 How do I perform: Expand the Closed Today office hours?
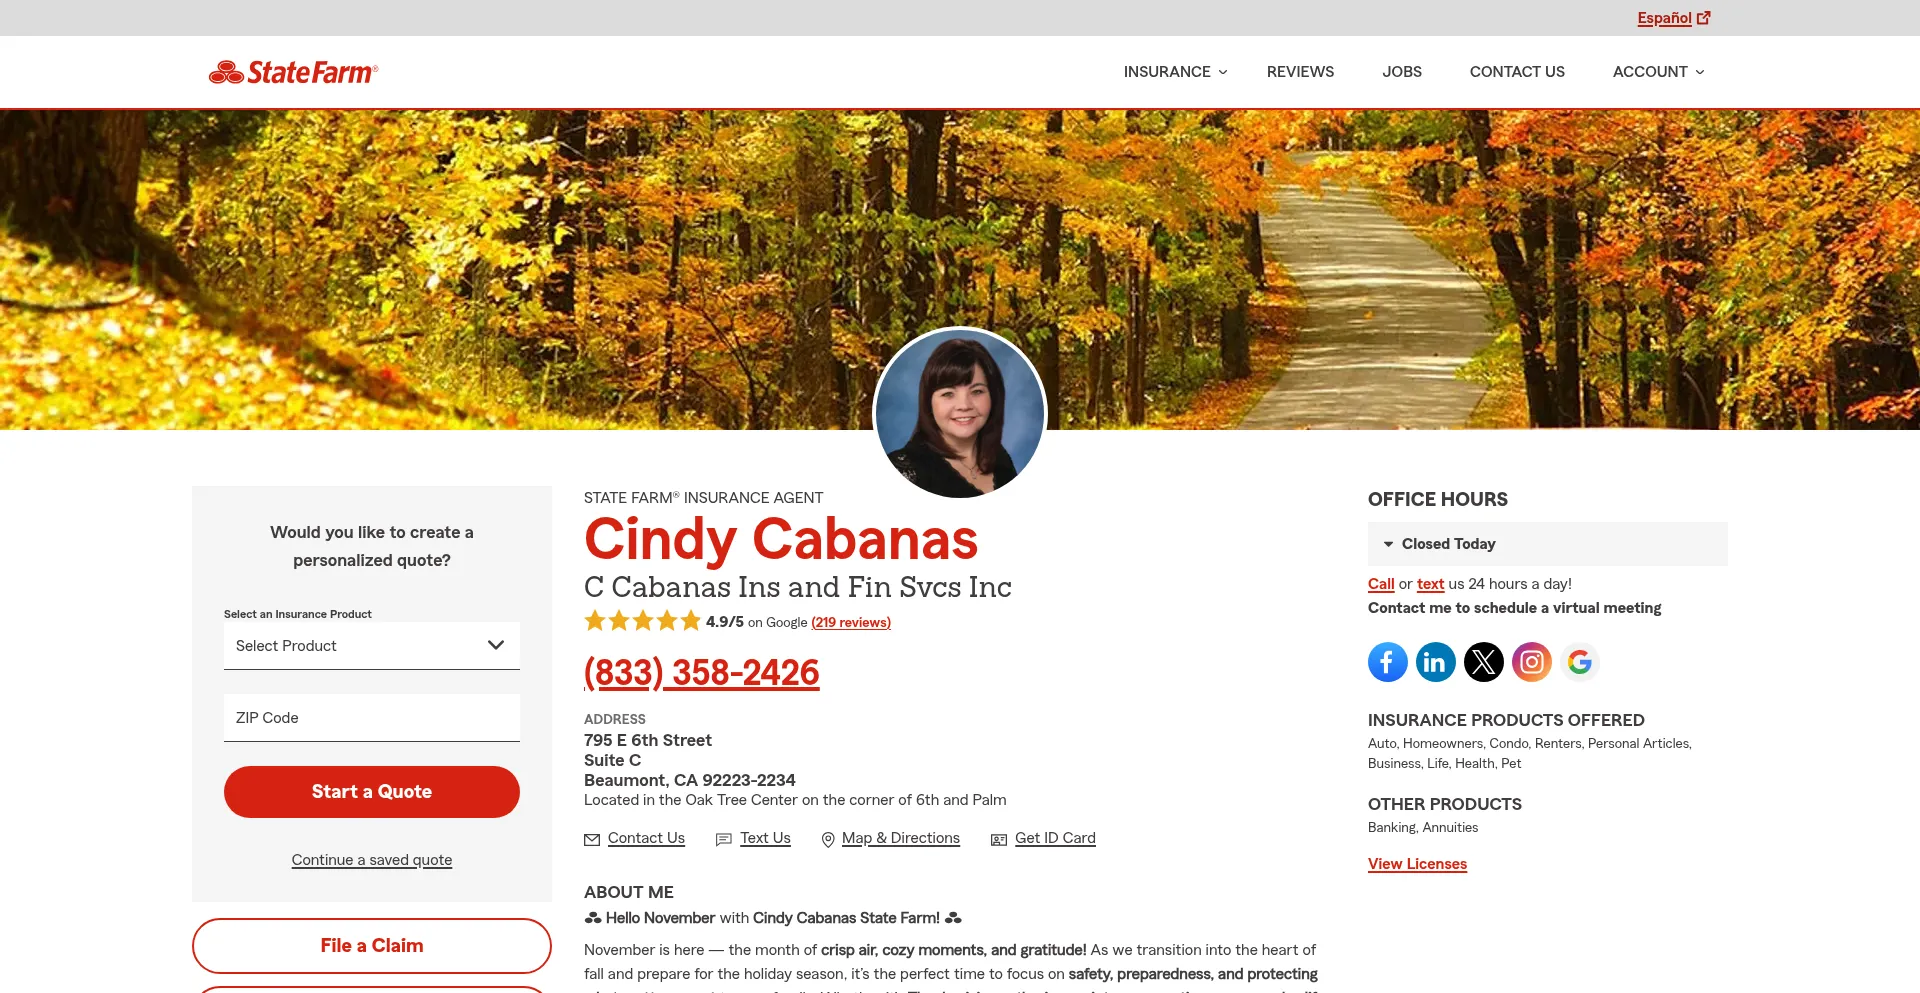coord(1547,544)
